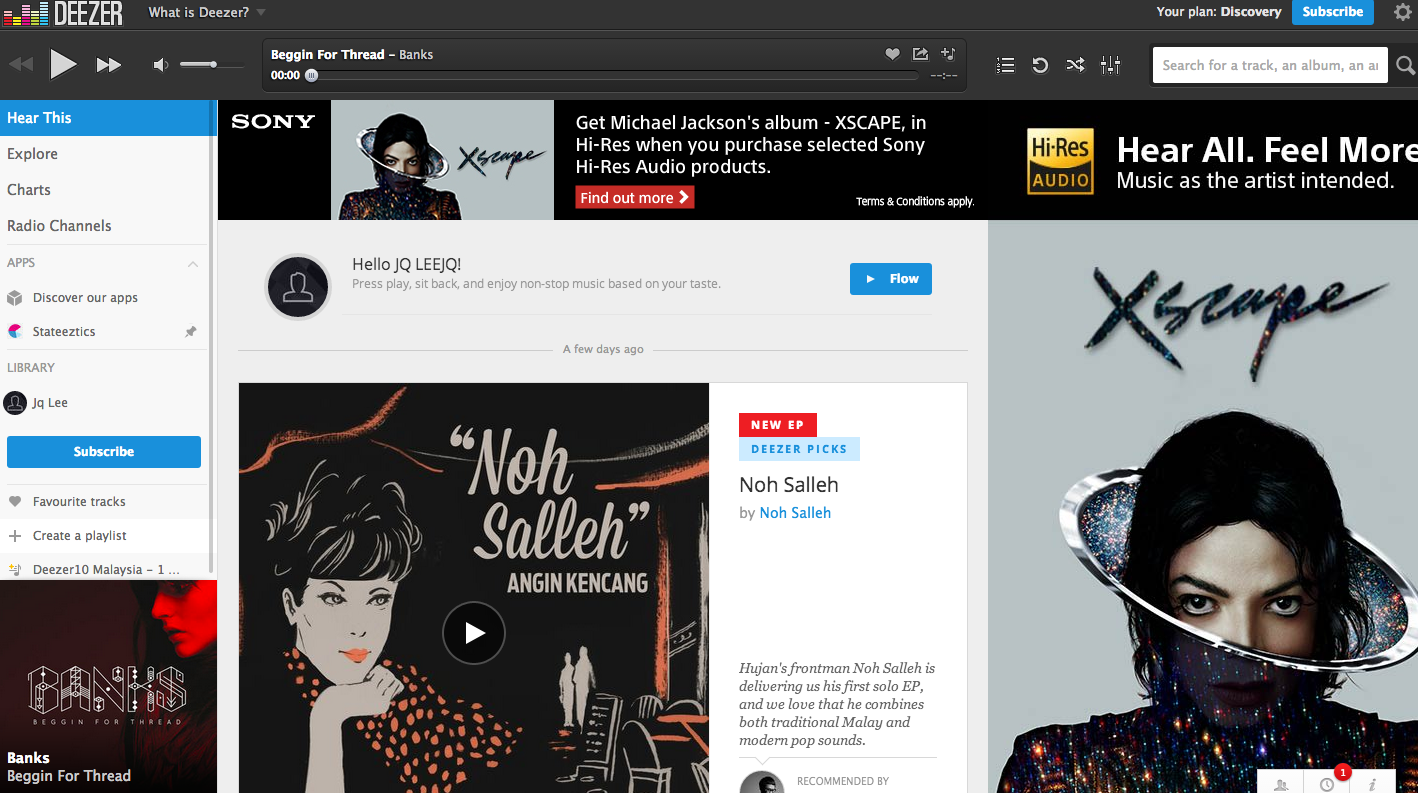Click the recommender avatar beside RECOMMENDED BY
The height and width of the screenshot is (793, 1418).
pyautogui.click(x=762, y=783)
